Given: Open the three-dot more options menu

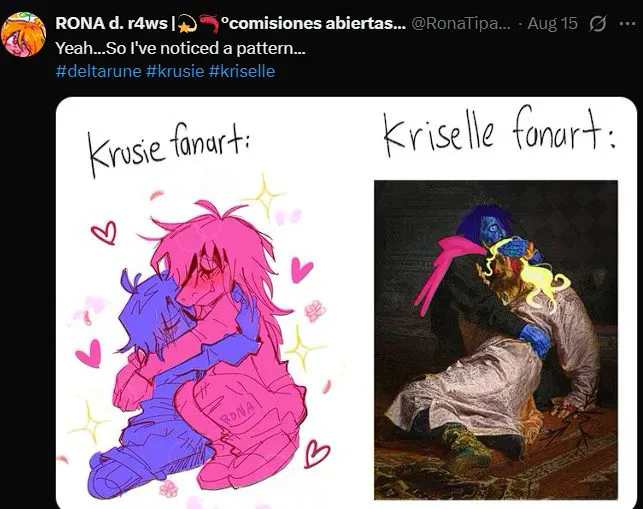Looking at the screenshot, I should click(x=627, y=24).
